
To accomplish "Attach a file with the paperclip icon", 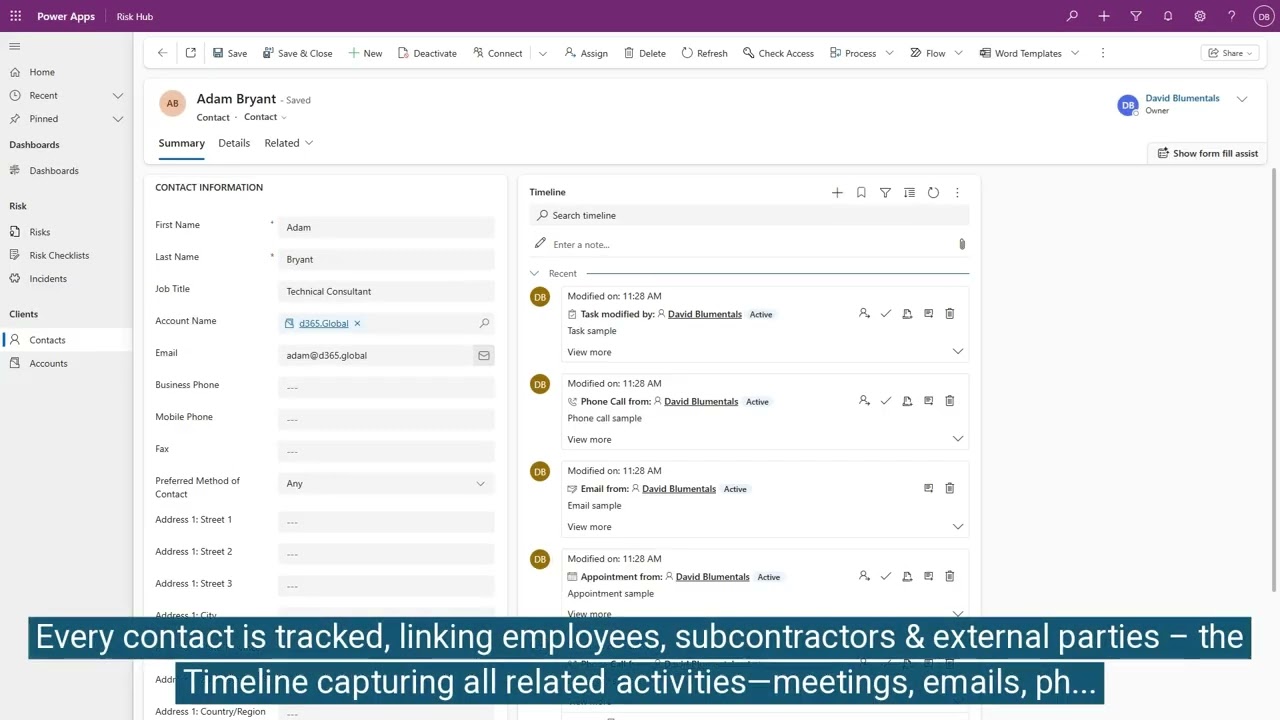I will [962, 244].
